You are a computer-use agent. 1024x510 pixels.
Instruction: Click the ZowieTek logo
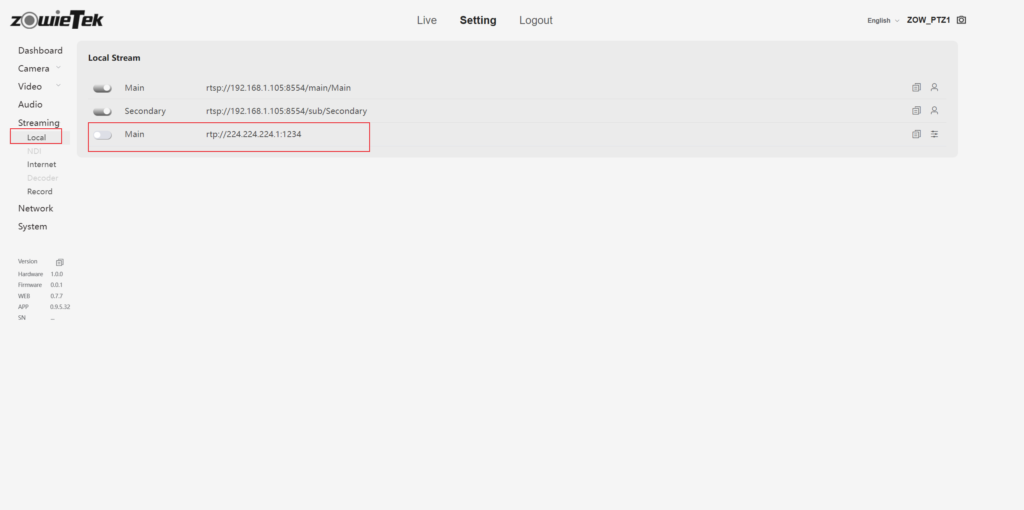[56, 20]
